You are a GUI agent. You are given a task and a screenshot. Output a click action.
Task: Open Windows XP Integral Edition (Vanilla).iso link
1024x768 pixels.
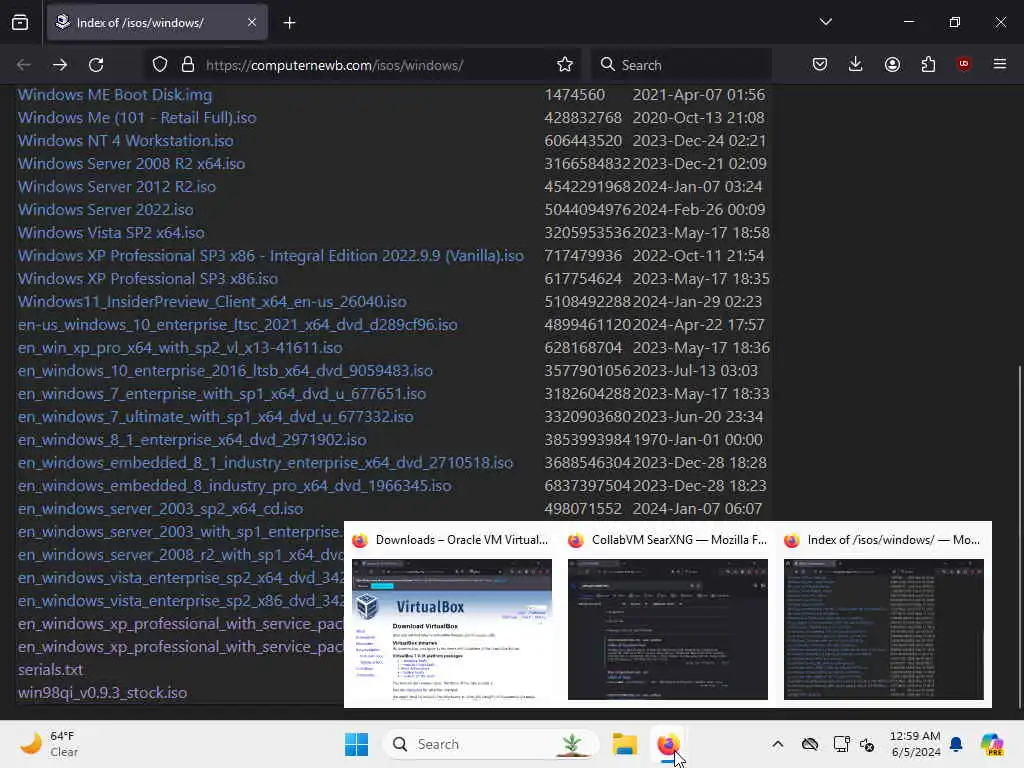(x=270, y=255)
